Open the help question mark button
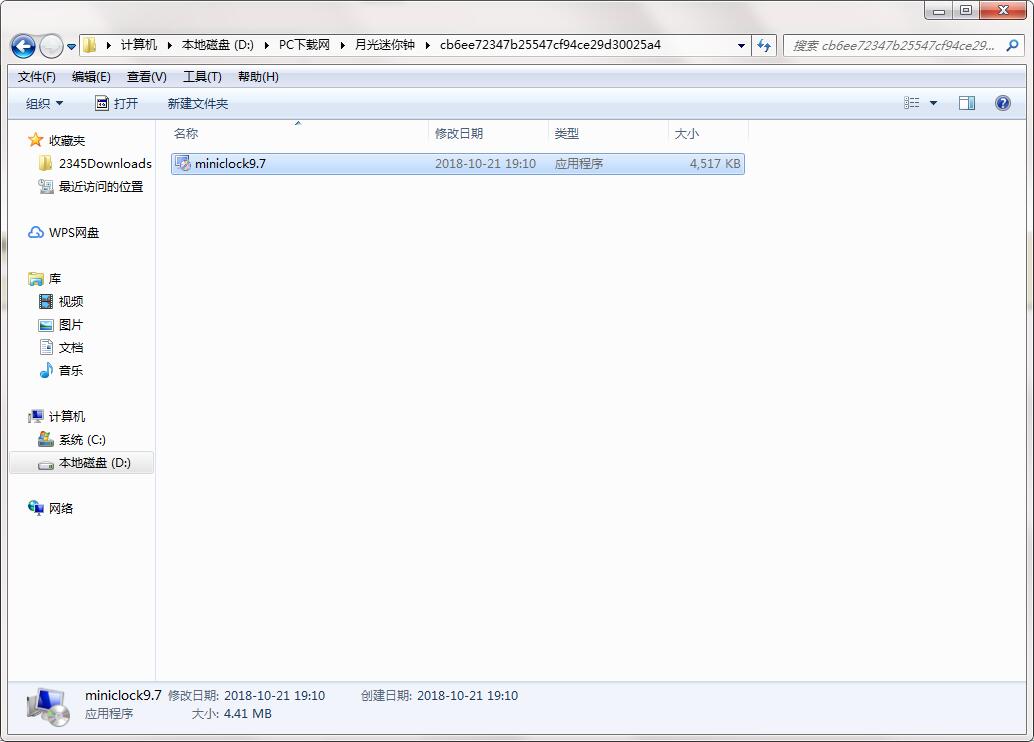The width and height of the screenshot is (1034, 742). 1002,103
